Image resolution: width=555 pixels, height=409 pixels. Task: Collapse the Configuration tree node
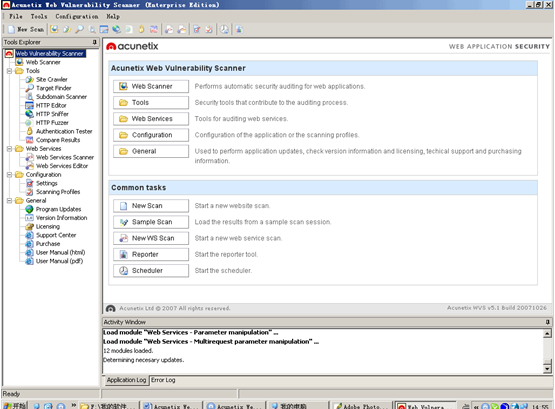coord(10,174)
